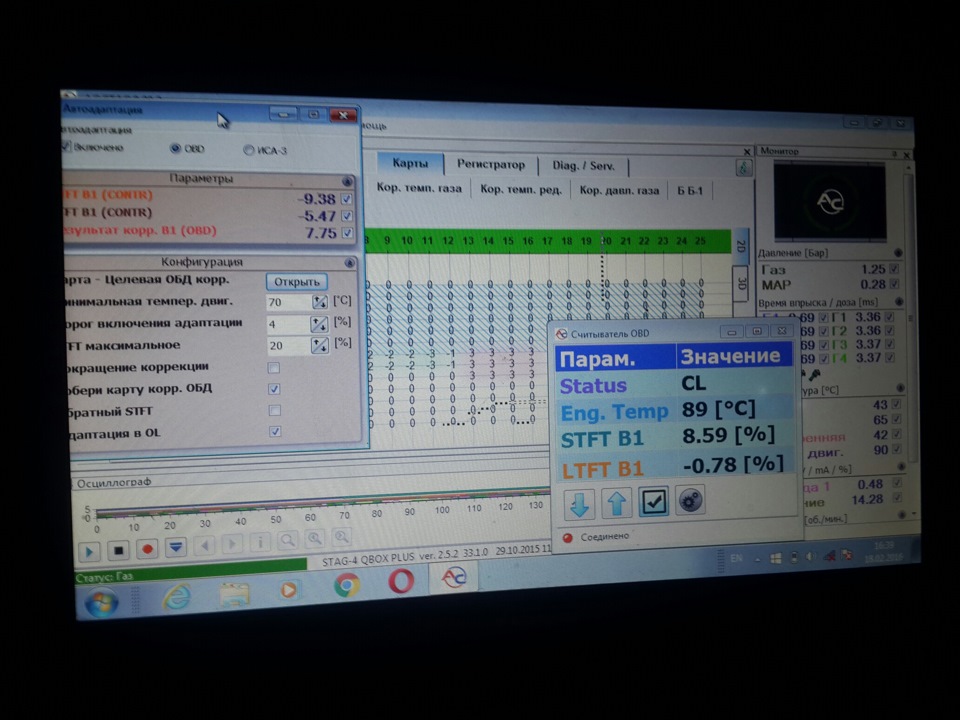Select the OBD radio button
Viewport: 960px width, 720px height.
175,148
